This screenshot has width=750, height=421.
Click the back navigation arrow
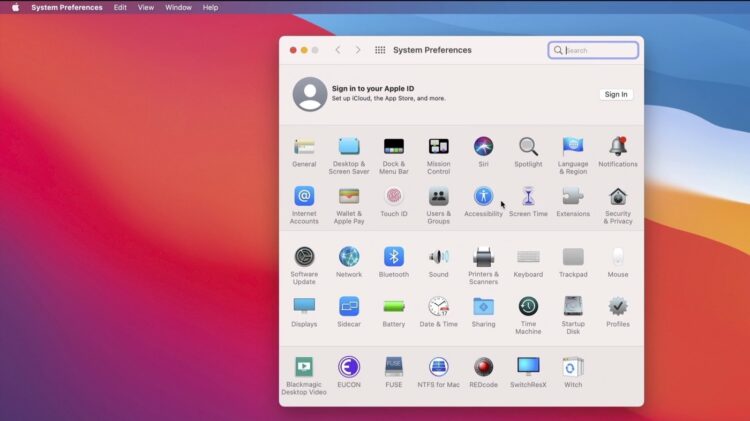tap(338, 50)
